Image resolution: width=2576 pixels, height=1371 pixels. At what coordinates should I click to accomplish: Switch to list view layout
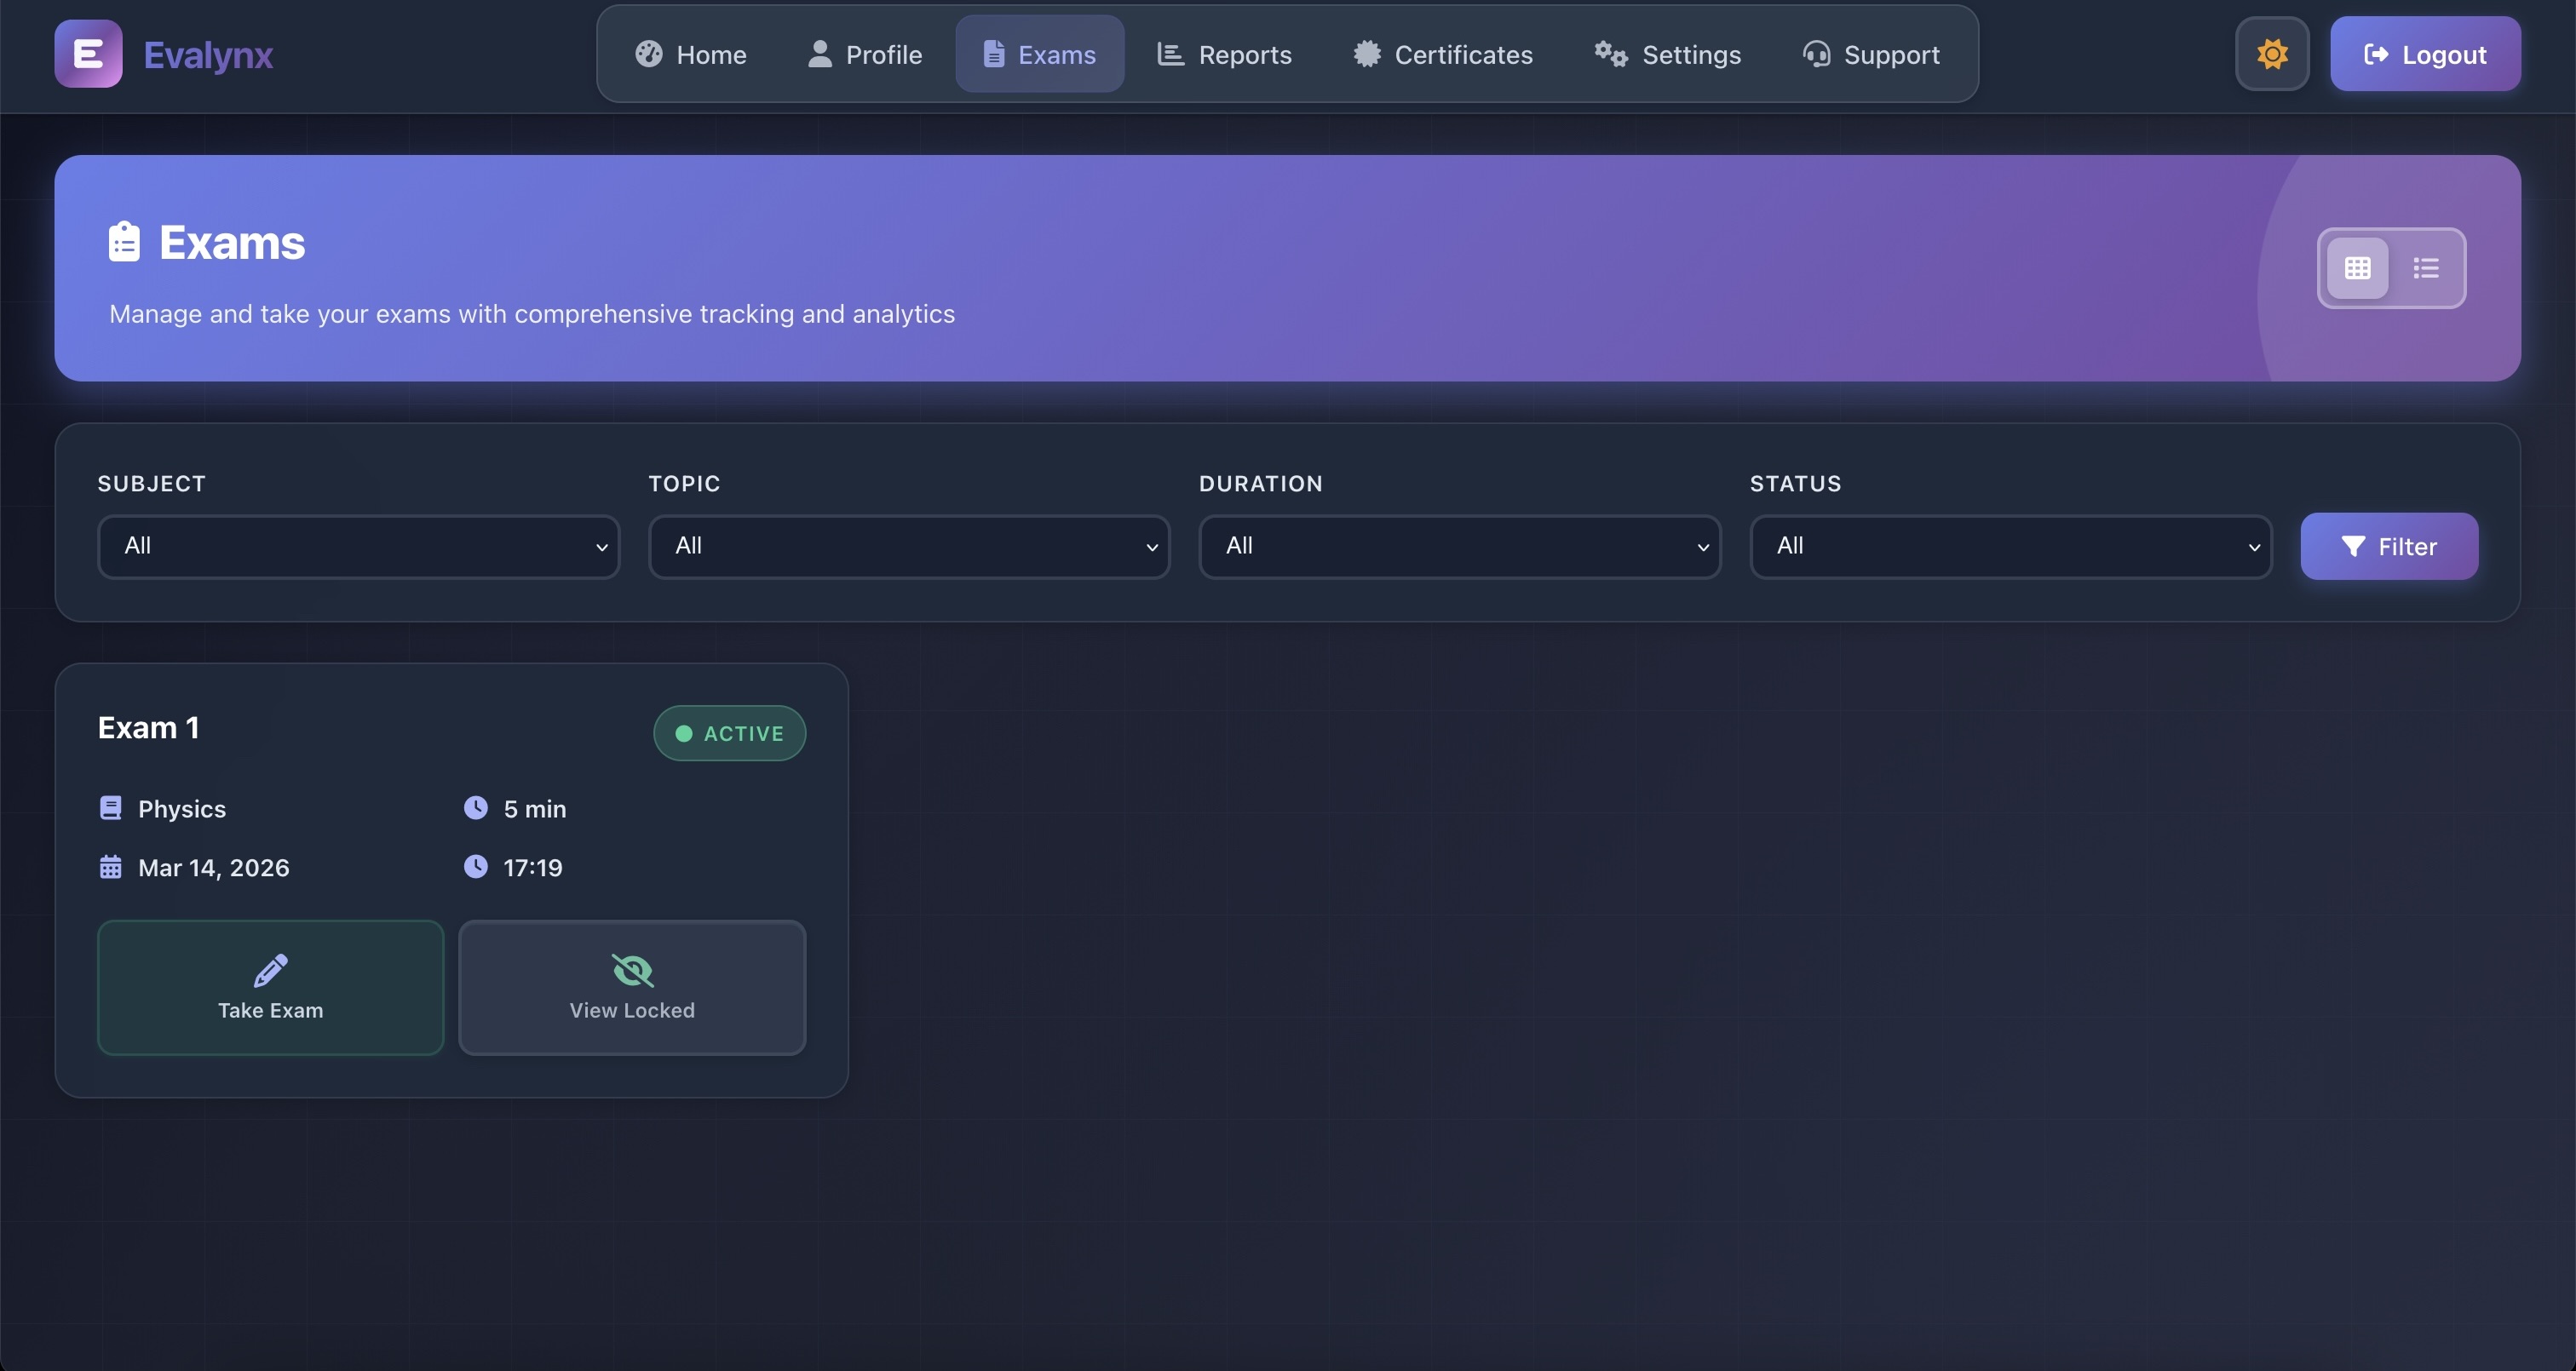[x=2425, y=268]
